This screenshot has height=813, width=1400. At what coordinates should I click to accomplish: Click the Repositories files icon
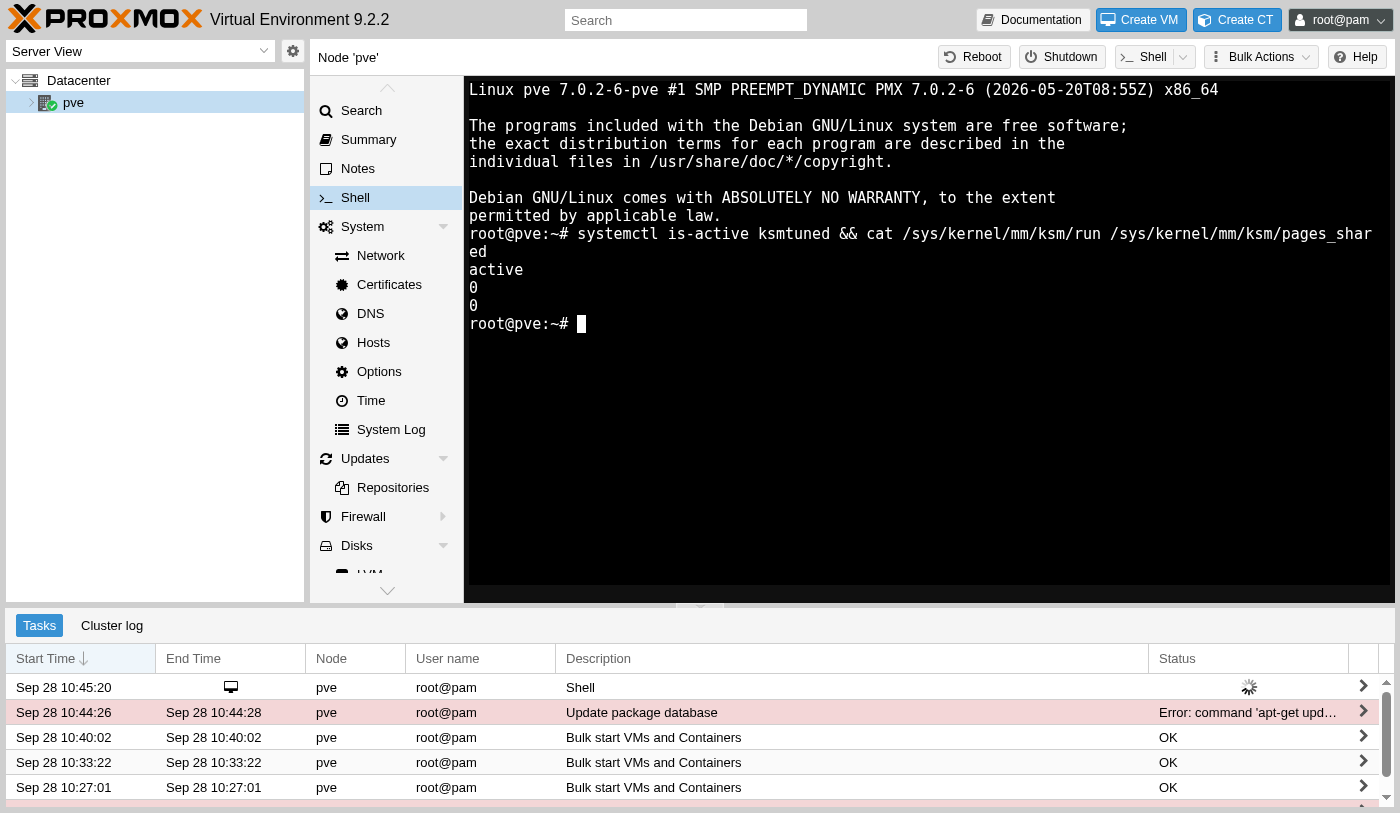[342, 488]
